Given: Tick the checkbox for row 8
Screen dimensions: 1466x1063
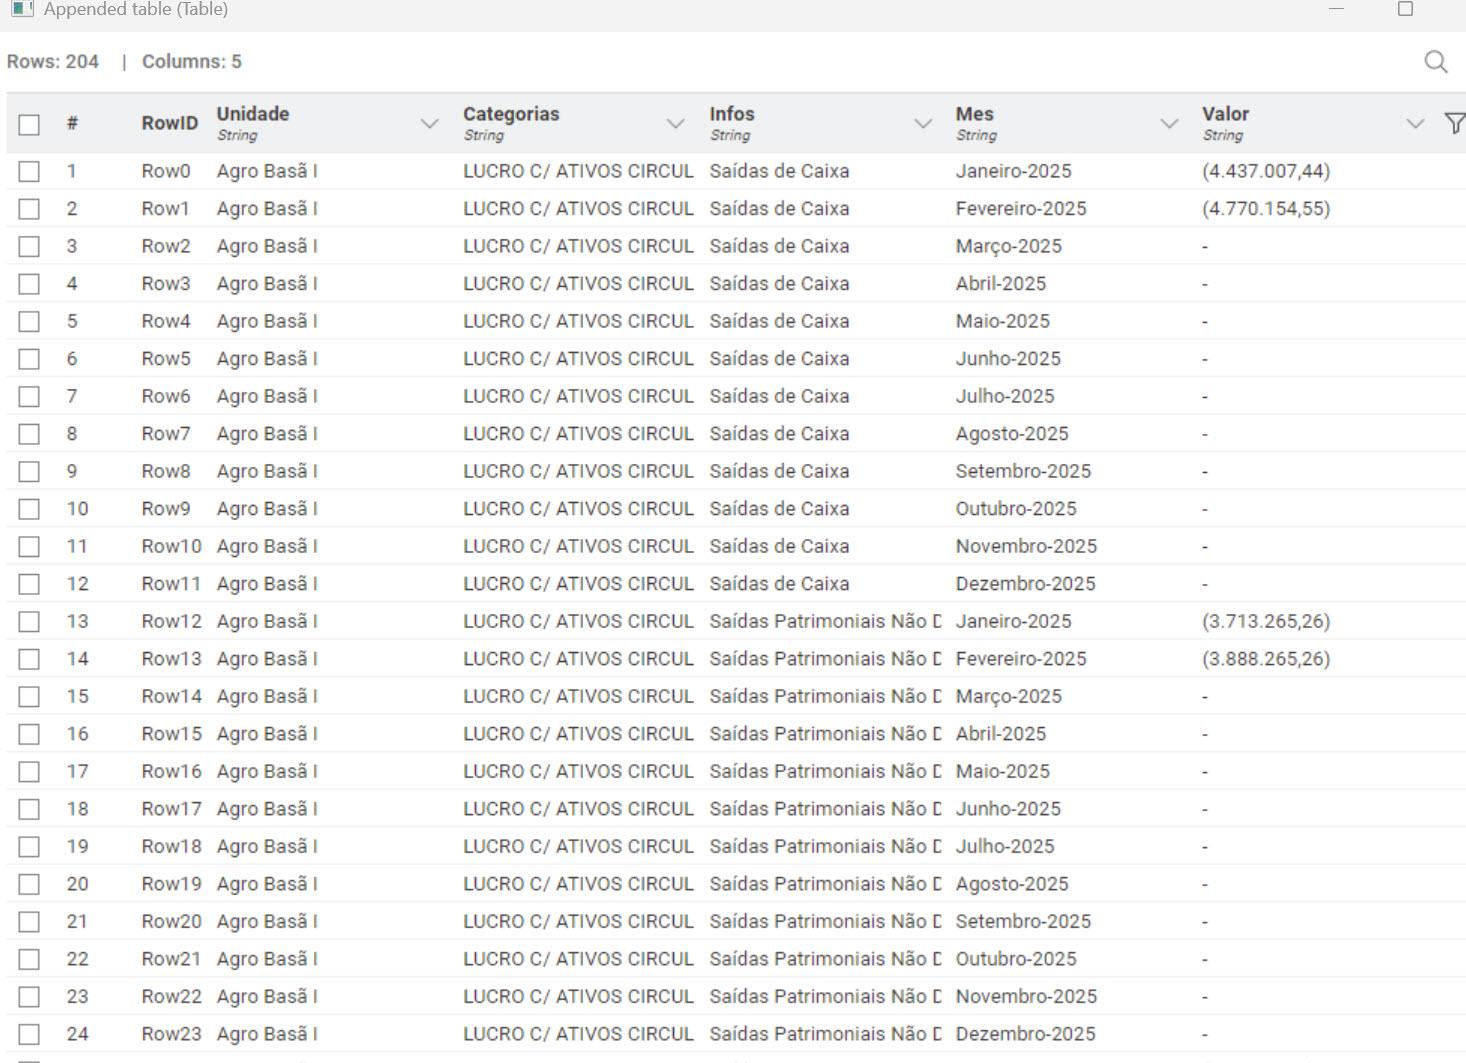Looking at the screenshot, I should click(29, 434).
